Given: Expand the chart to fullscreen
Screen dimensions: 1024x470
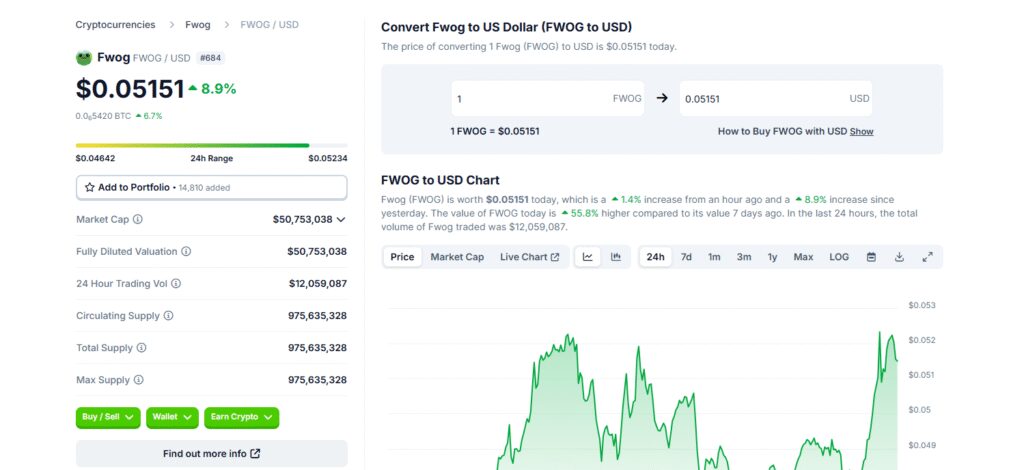Looking at the screenshot, I should (x=927, y=257).
